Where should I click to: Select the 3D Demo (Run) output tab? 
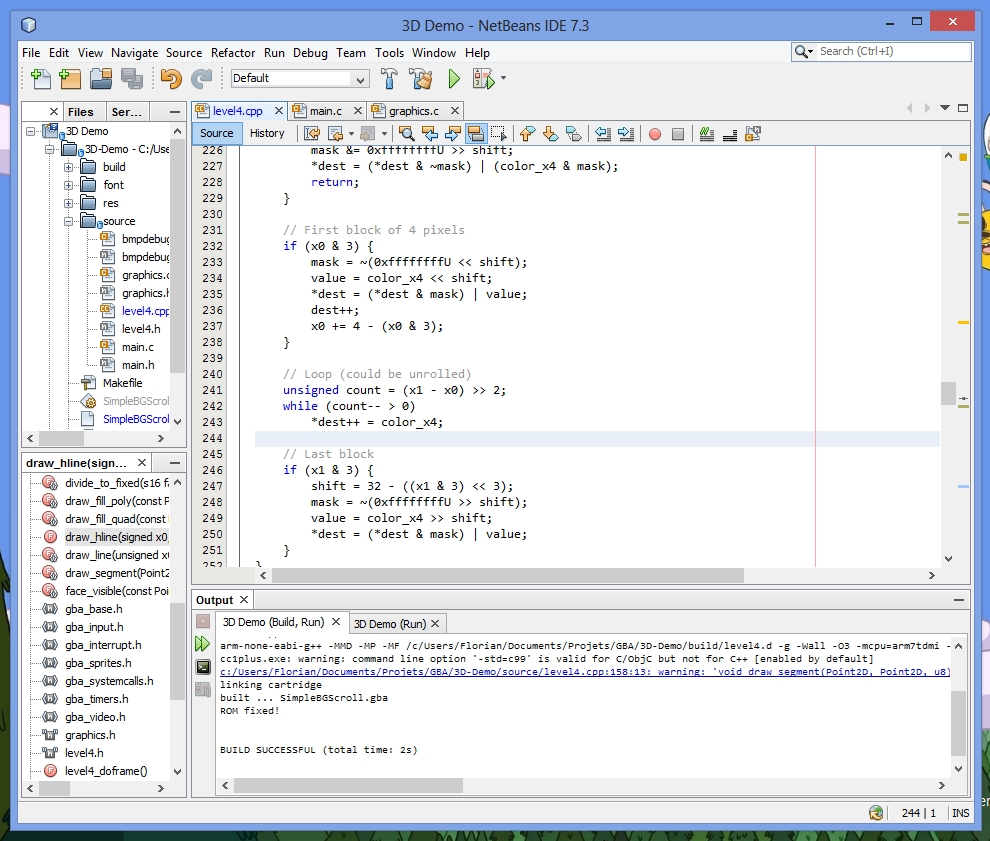coord(390,623)
